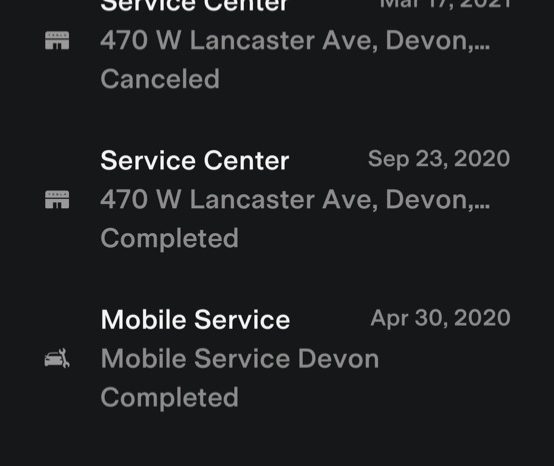554x466 pixels.
Task: Tap Completed status under Mobile Service Devon
Action: coord(170,397)
